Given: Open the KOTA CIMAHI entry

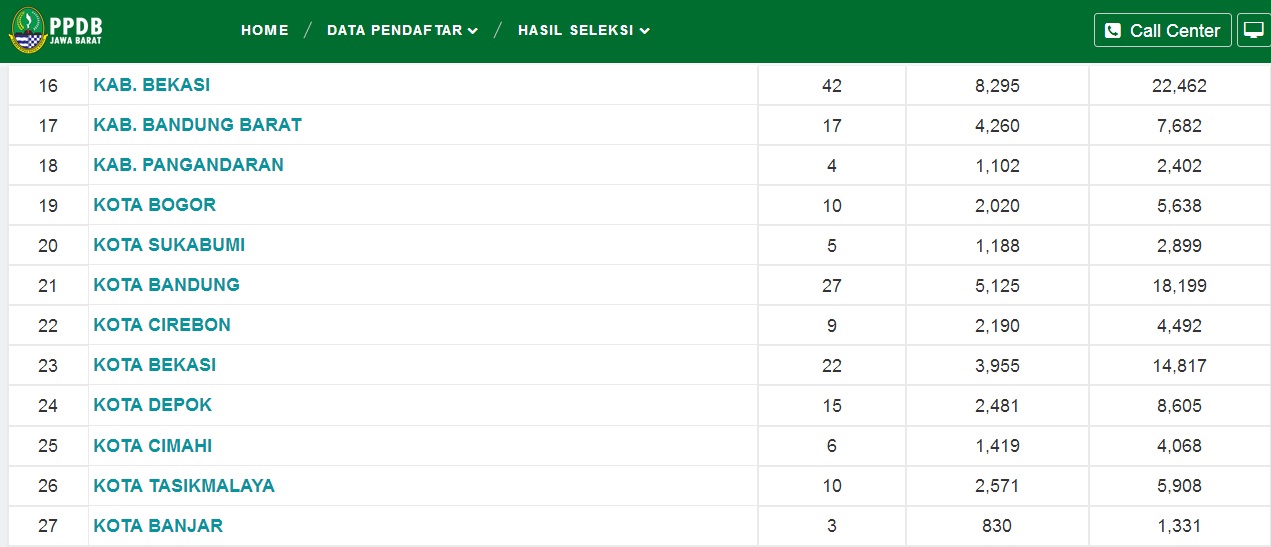Looking at the screenshot, I should point(152,445).
